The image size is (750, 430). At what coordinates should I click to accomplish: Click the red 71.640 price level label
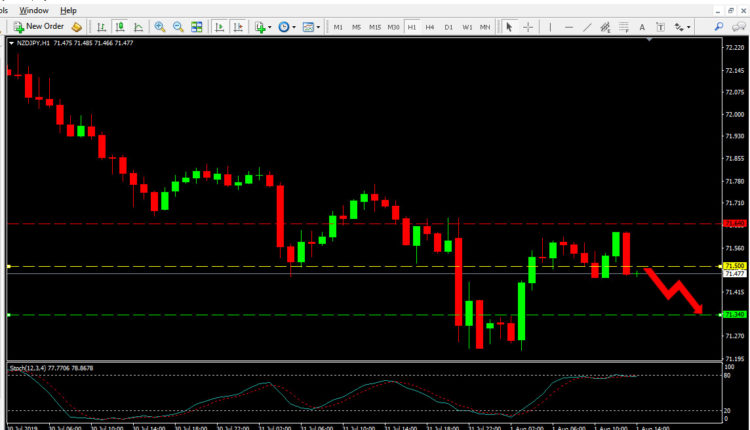[734, 223]
